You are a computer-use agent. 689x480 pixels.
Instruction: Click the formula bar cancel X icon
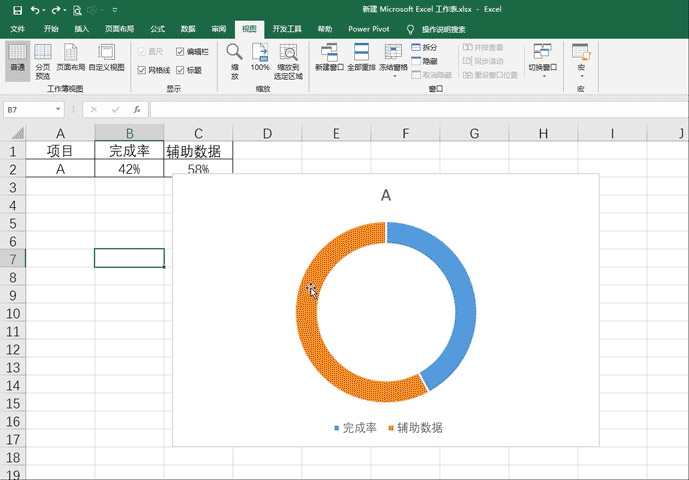[x=94, y=109]
